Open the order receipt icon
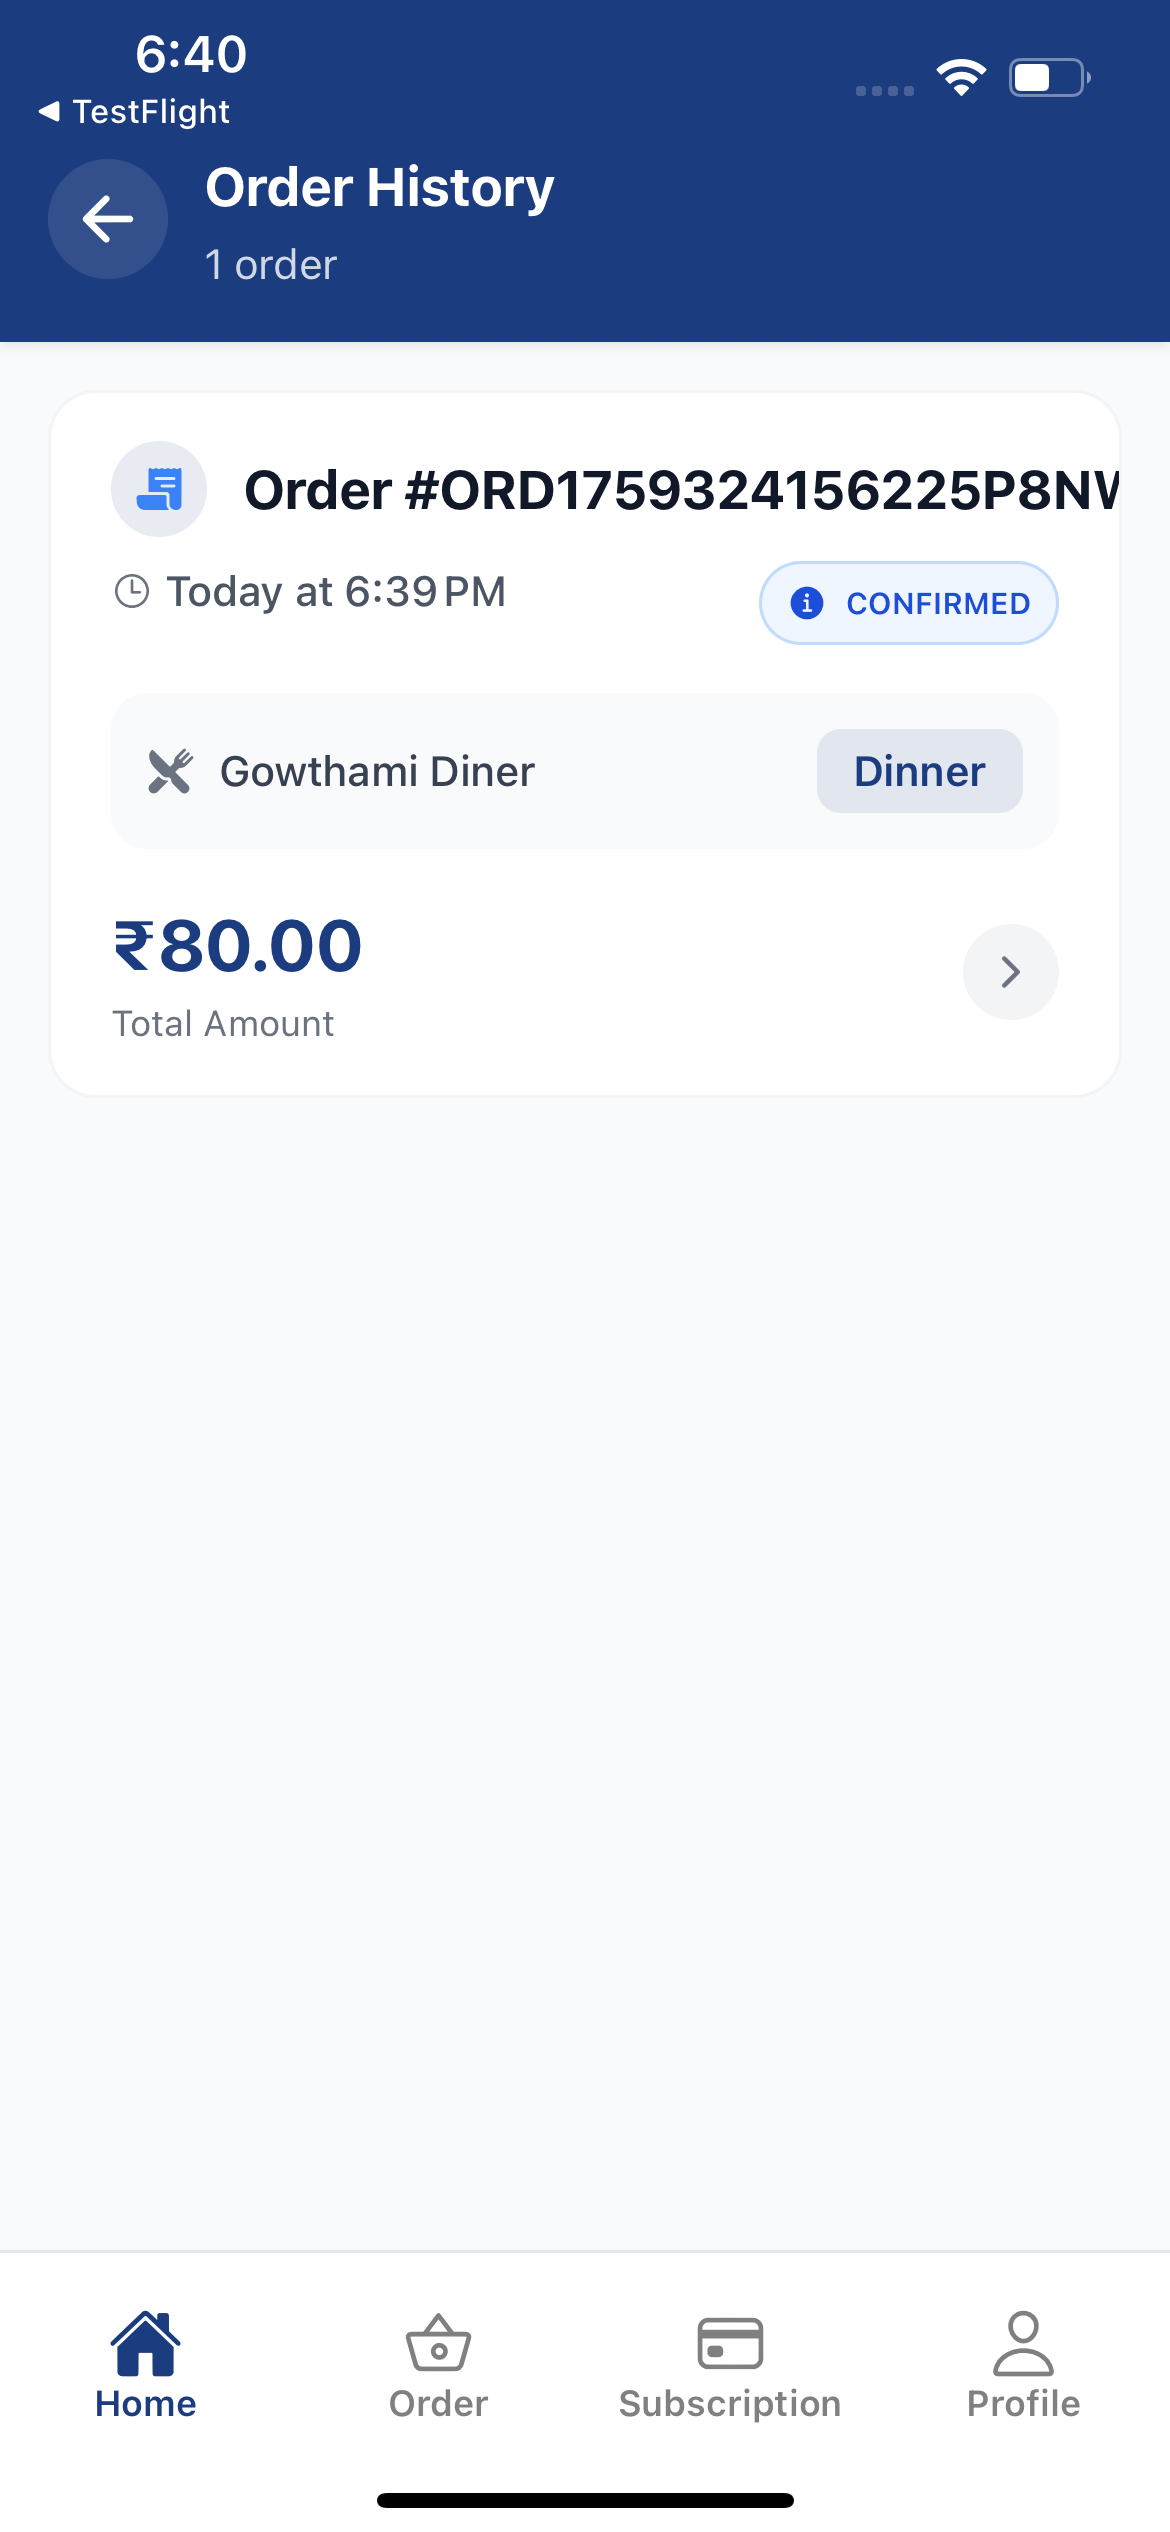 (159, 489)
